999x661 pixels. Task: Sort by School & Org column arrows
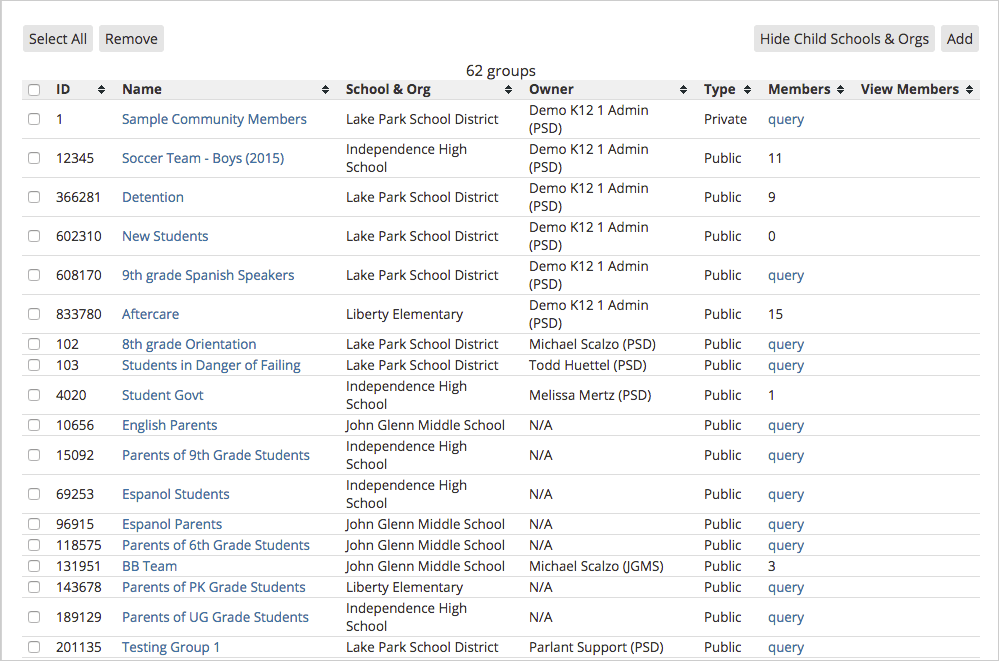508,90
